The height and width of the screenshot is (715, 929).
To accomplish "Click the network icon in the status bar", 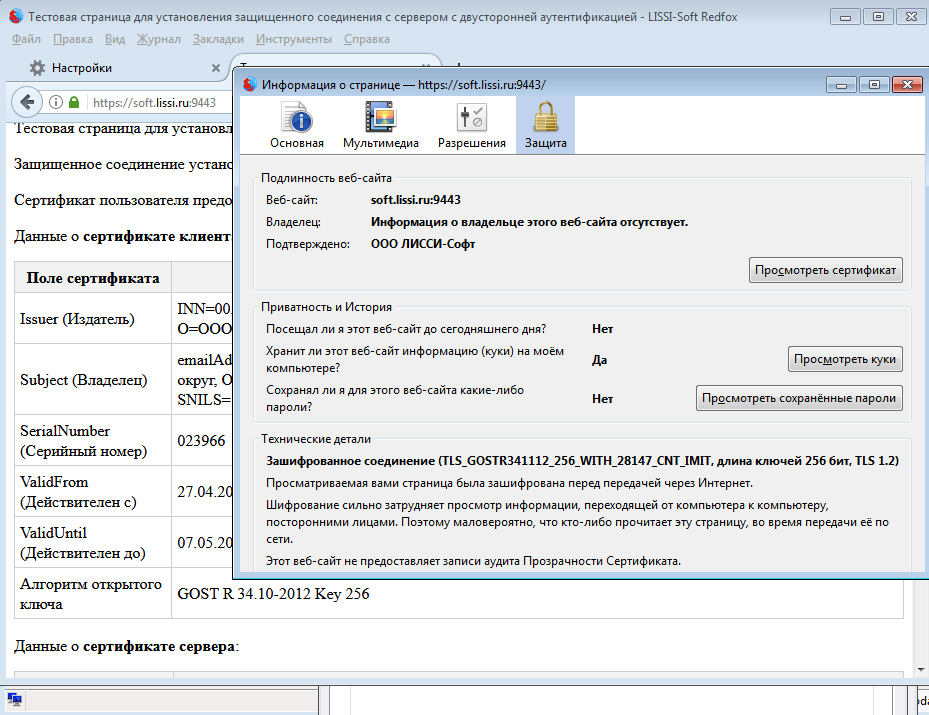I will (15, 700).
